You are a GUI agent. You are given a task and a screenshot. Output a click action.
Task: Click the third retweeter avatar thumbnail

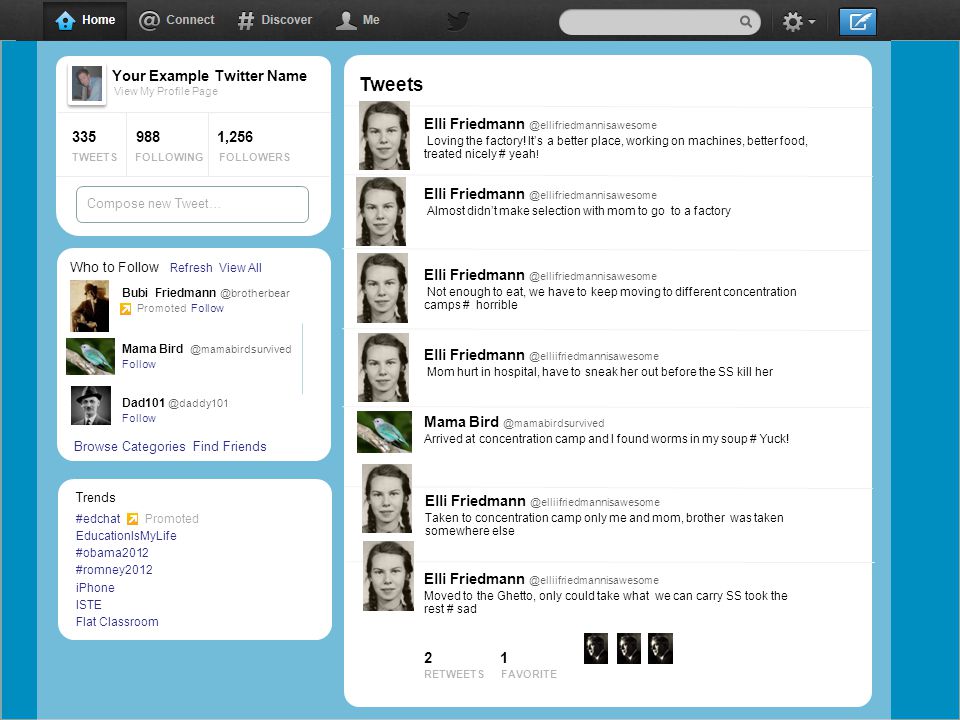661,648
